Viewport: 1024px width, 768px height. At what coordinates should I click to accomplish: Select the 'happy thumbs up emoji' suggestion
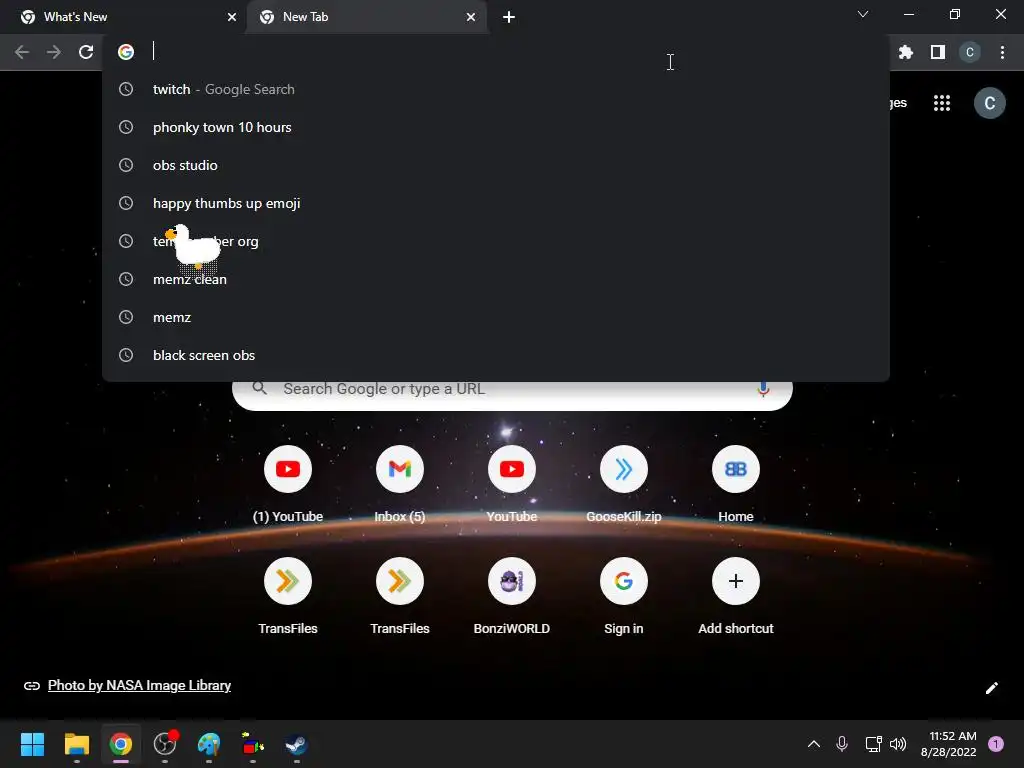496,203
